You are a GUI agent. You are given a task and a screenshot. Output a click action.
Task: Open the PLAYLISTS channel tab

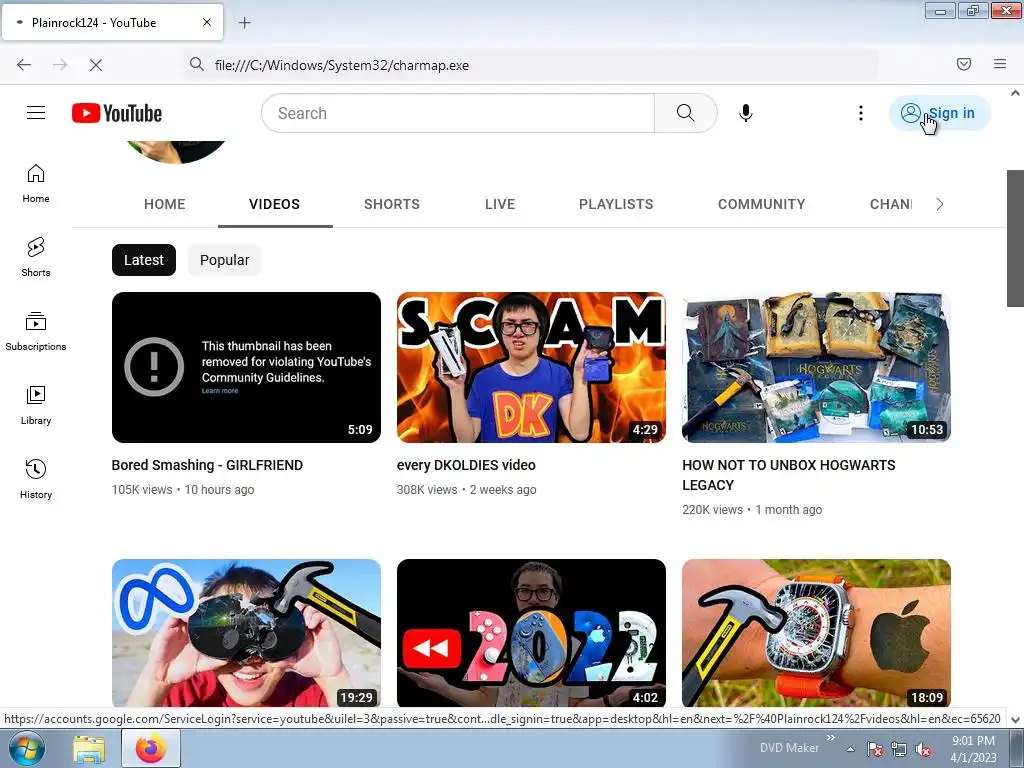click(616, 204)
